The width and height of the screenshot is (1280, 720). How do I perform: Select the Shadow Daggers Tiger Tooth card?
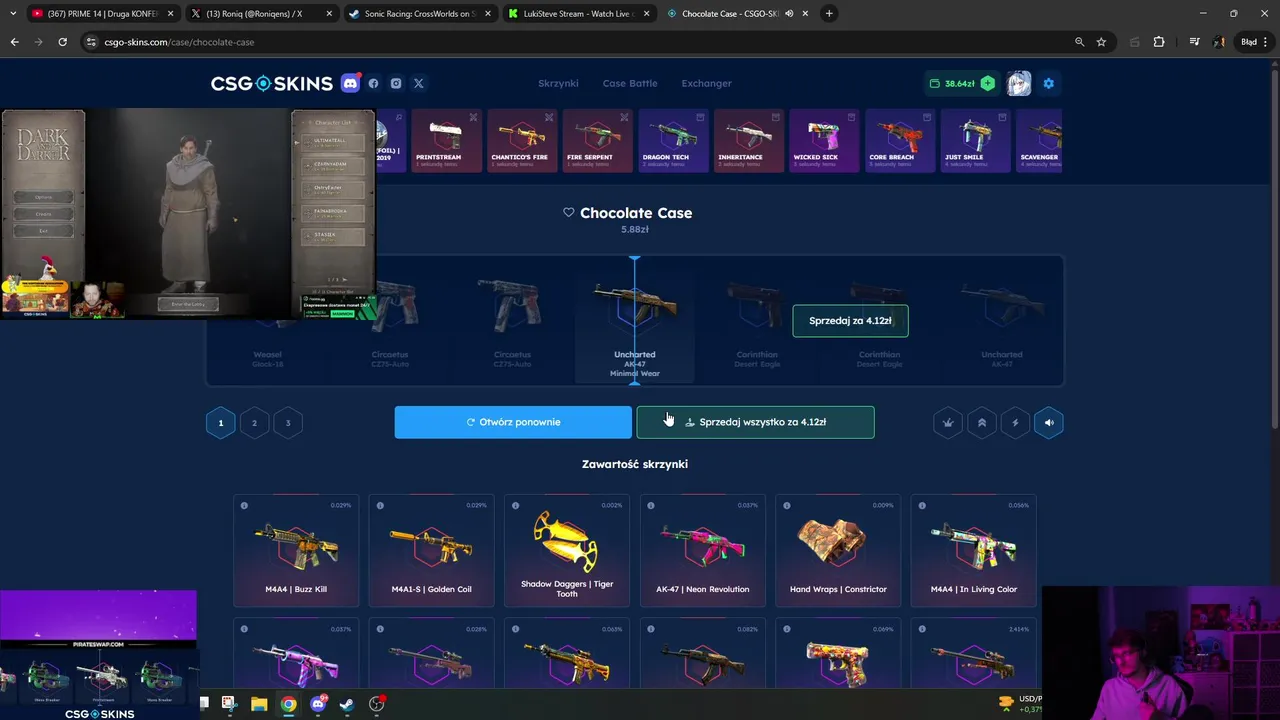click(567, 551)
